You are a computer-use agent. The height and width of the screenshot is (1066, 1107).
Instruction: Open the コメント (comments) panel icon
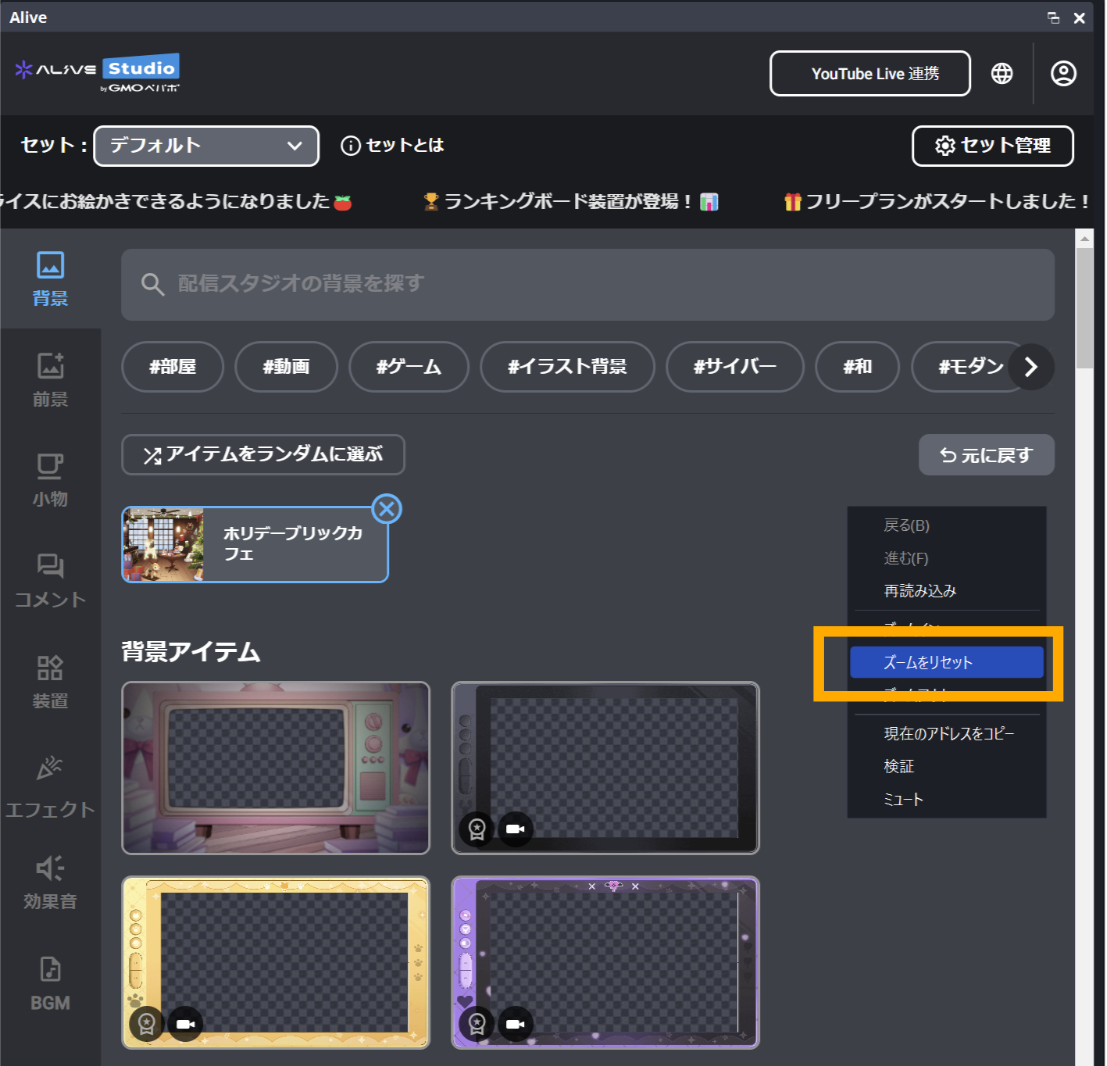[50, 578]
